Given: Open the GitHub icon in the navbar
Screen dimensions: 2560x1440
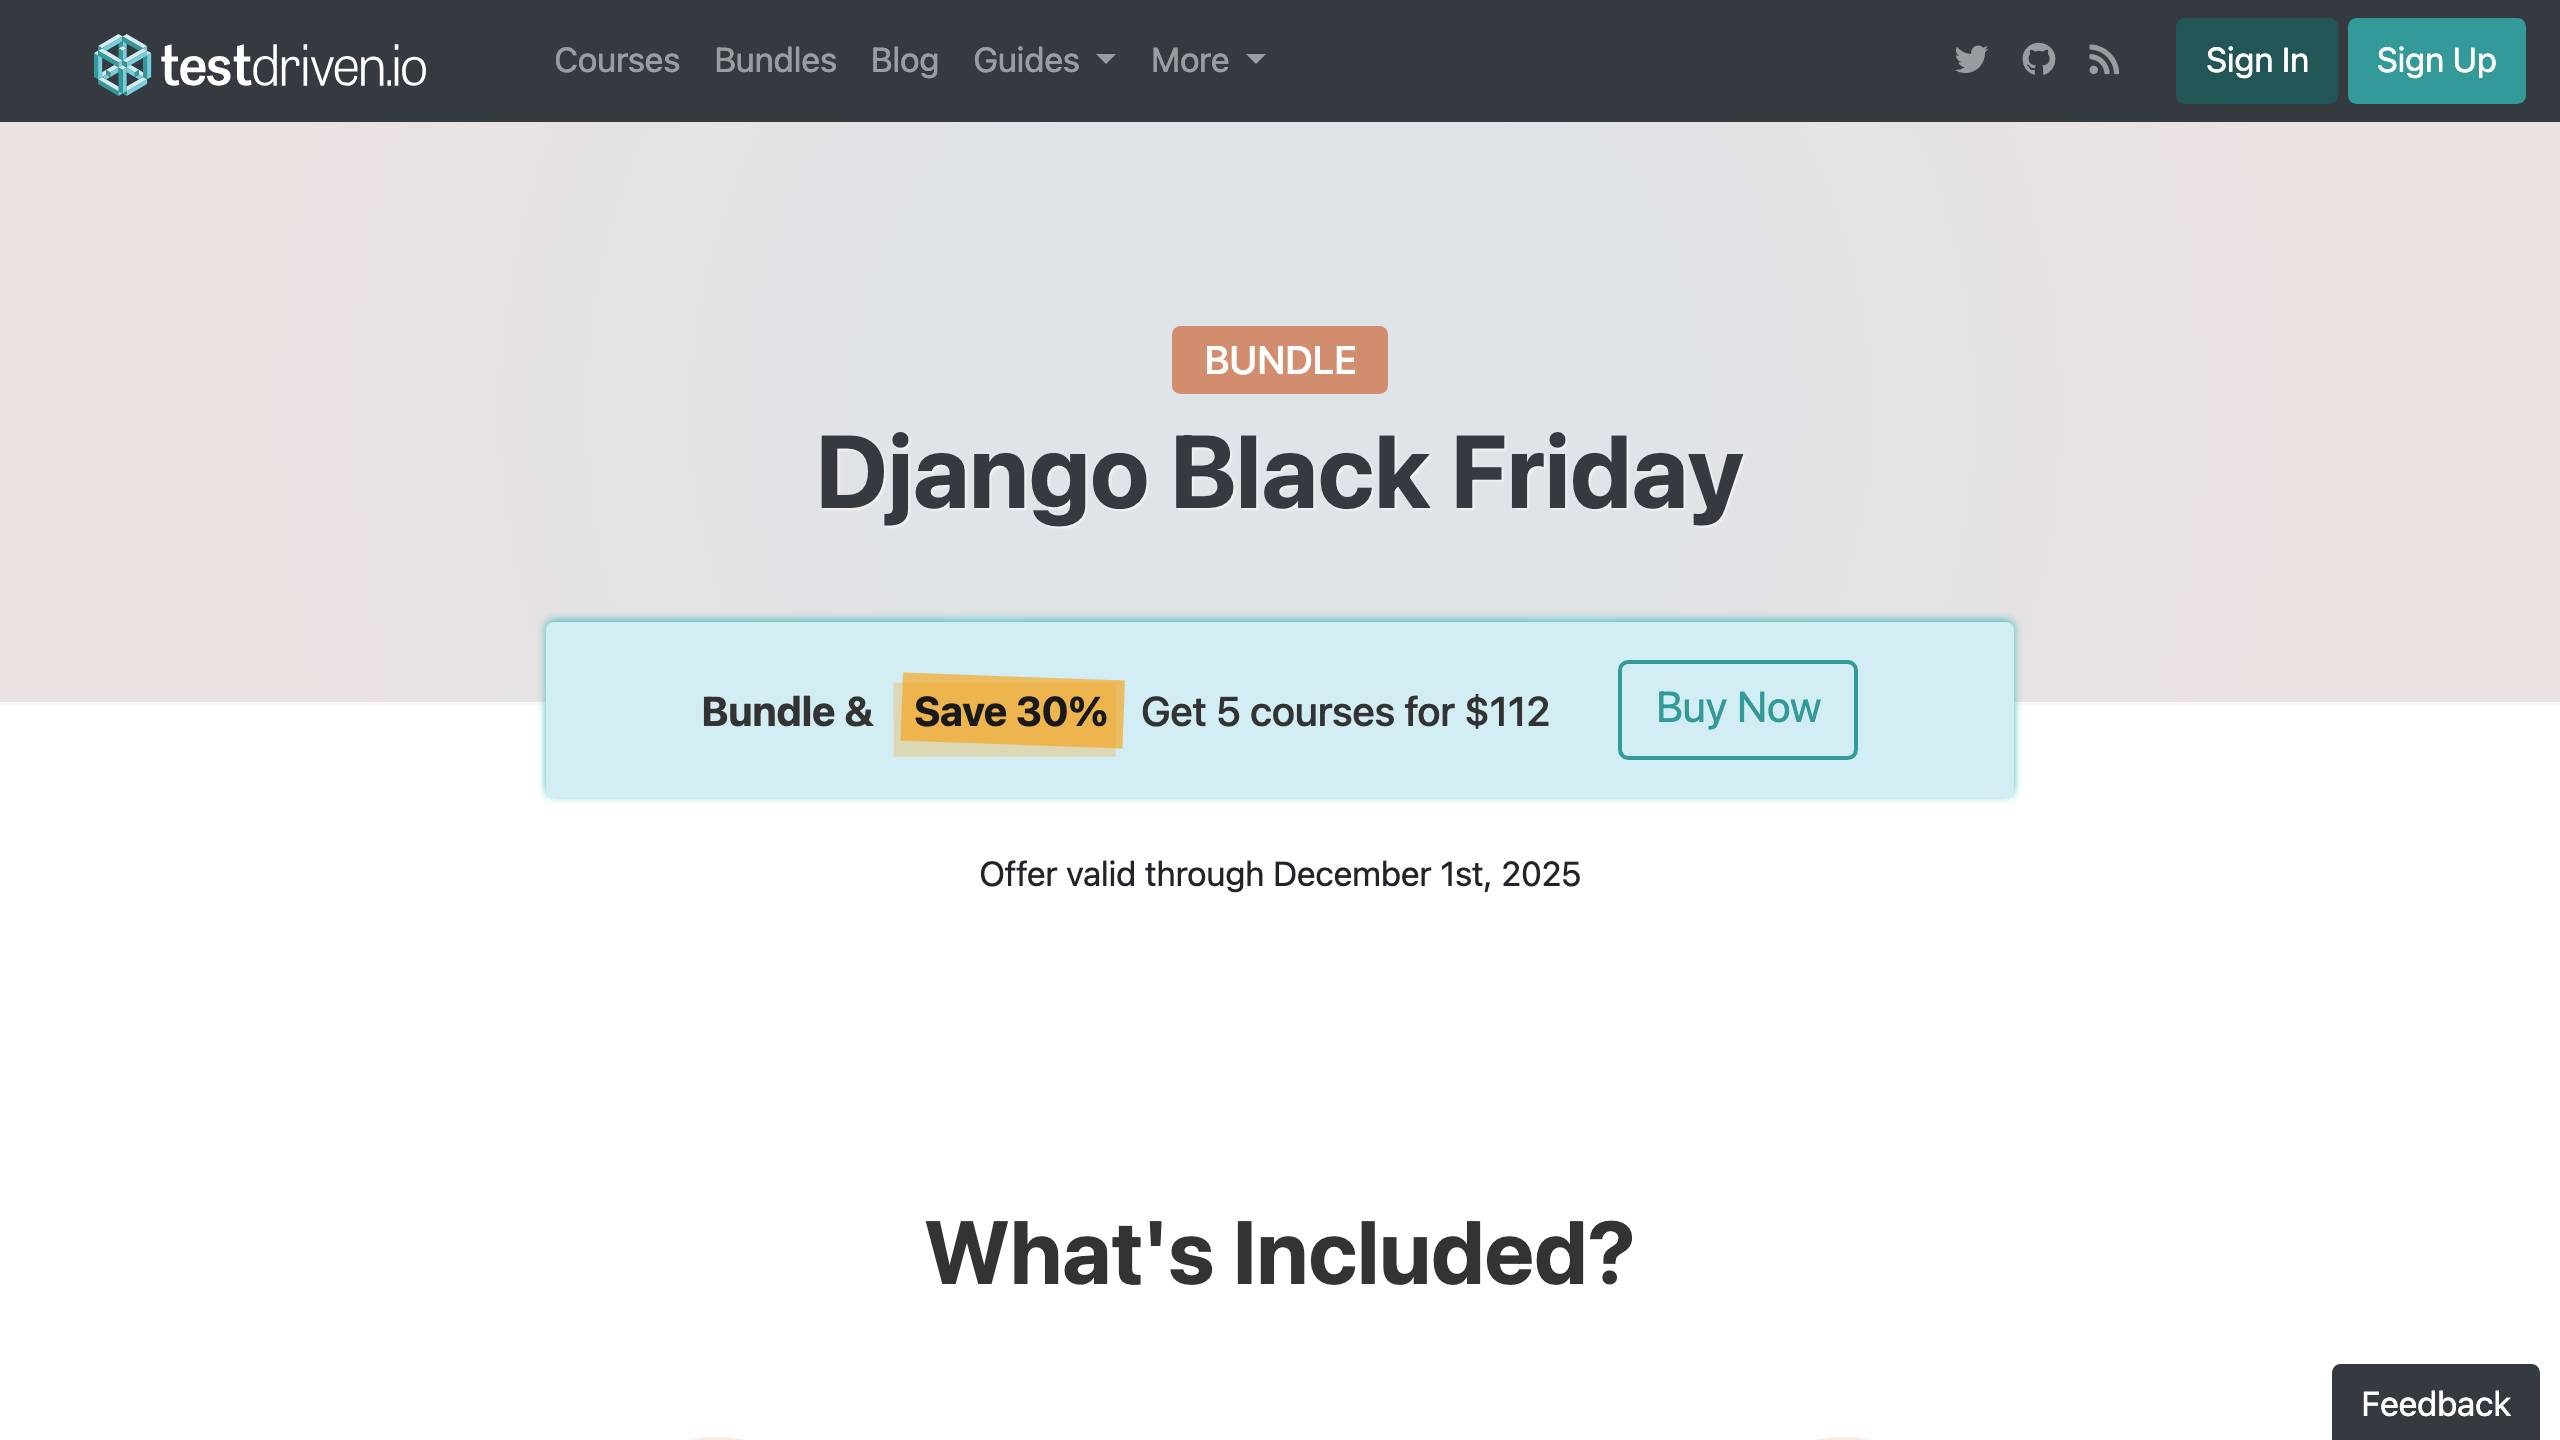Looking at the screenshot, I should tap(2037, 61).
